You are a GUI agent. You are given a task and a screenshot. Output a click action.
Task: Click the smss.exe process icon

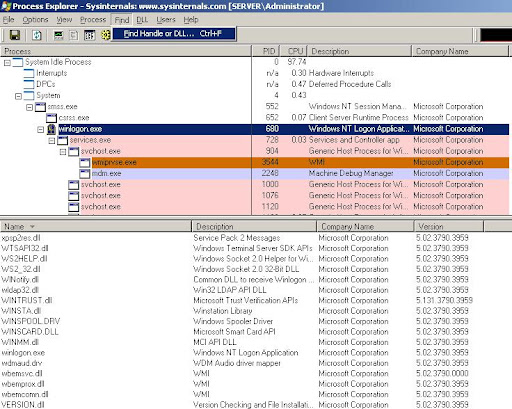(x=40, y=107)
